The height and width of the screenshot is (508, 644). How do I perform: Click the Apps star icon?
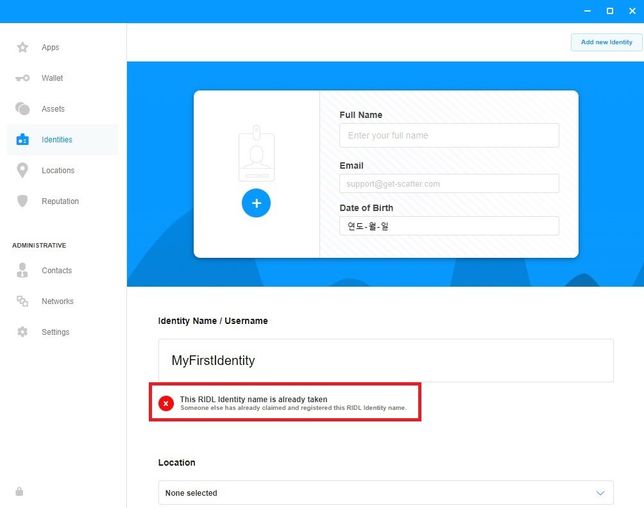coord(23,47)
